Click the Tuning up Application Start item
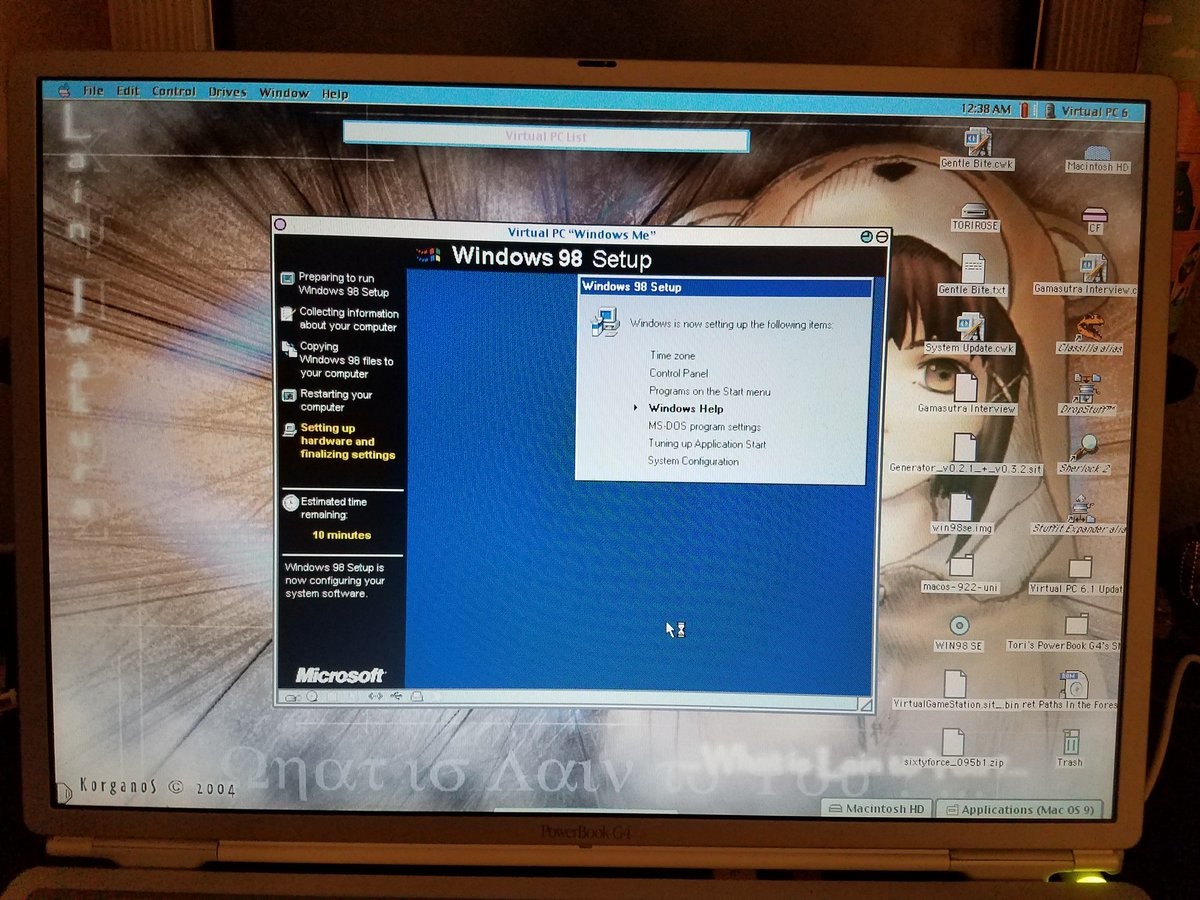Screen dimensions: 1200x900 tap(707, 443)
